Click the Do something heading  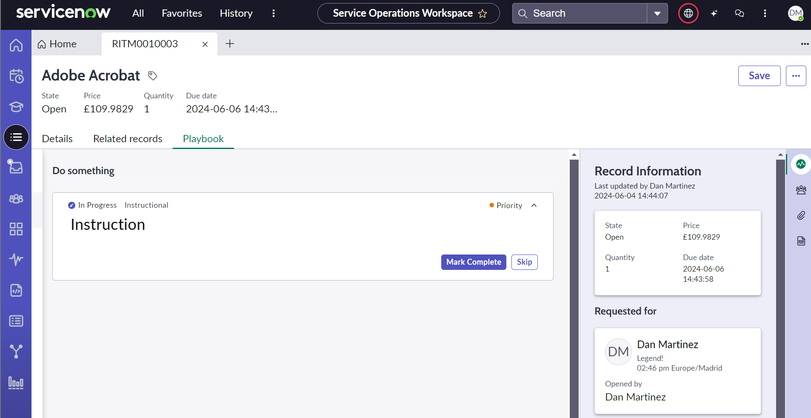83,171
